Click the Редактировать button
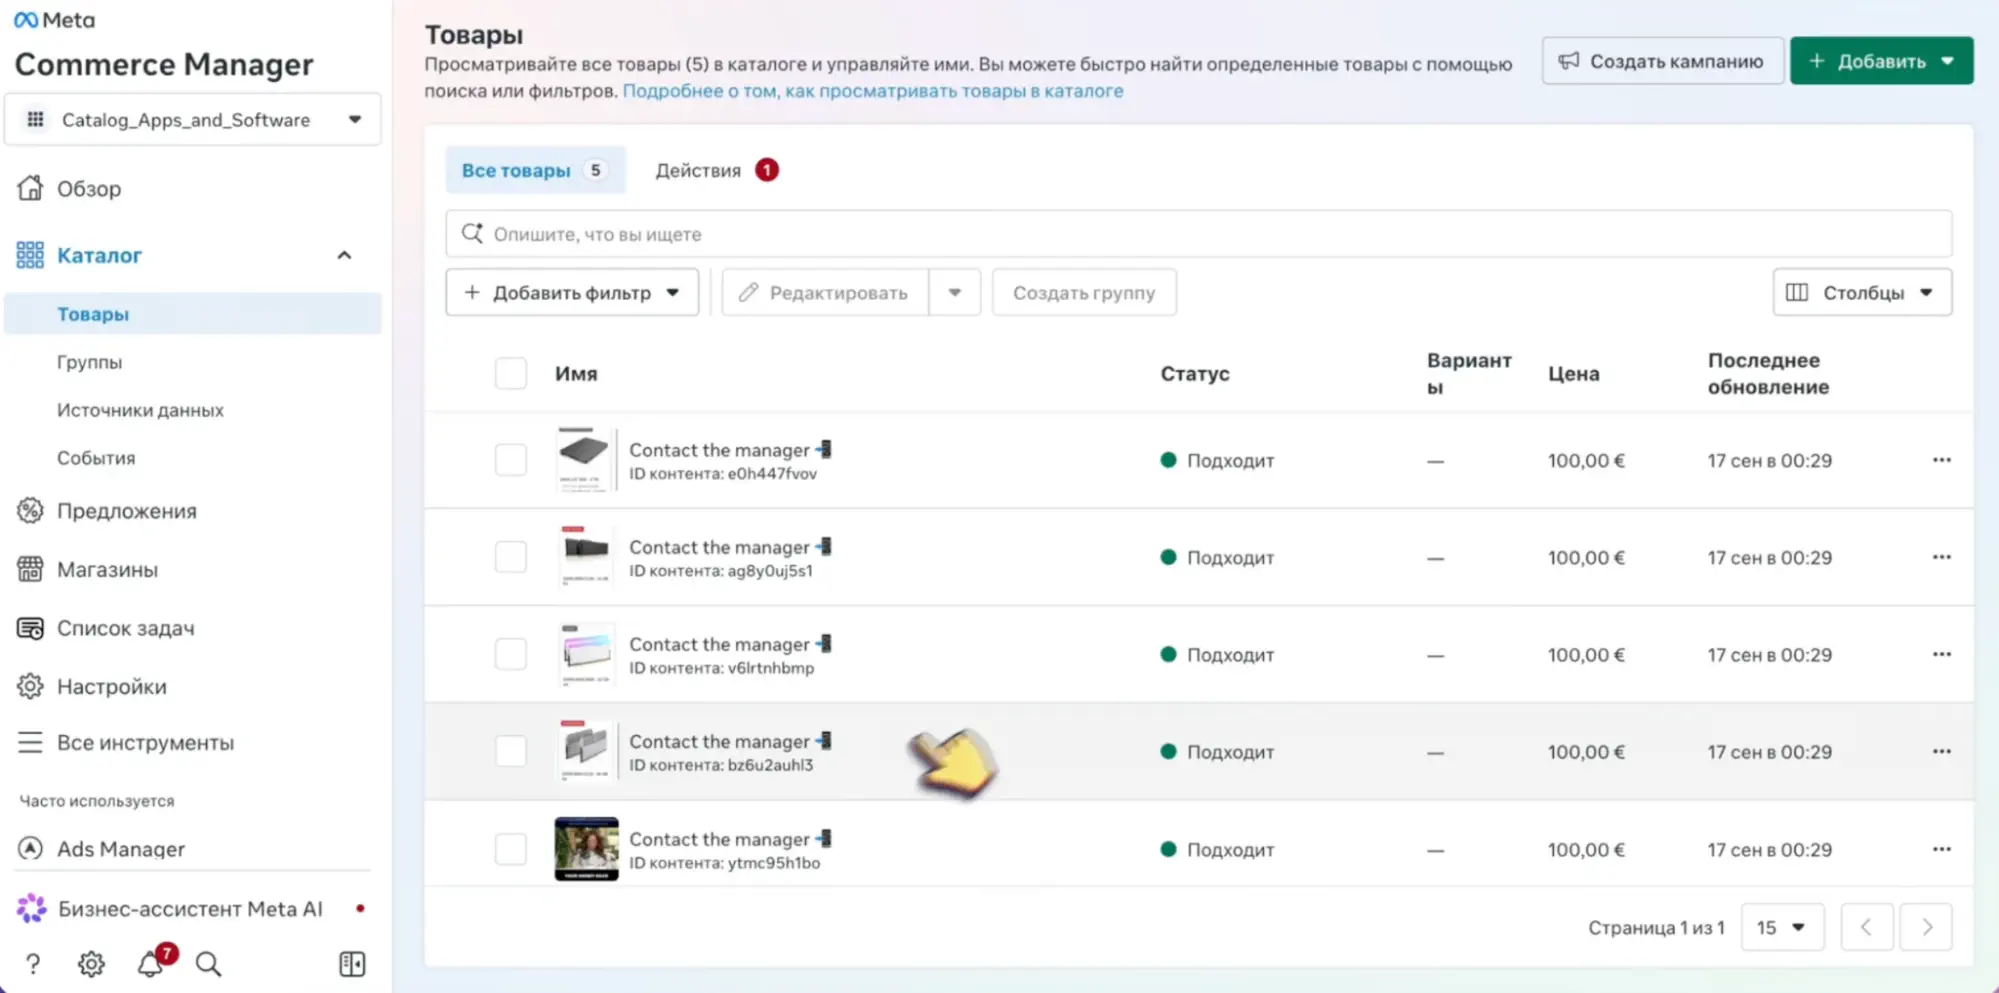 [x=825, y=293]
